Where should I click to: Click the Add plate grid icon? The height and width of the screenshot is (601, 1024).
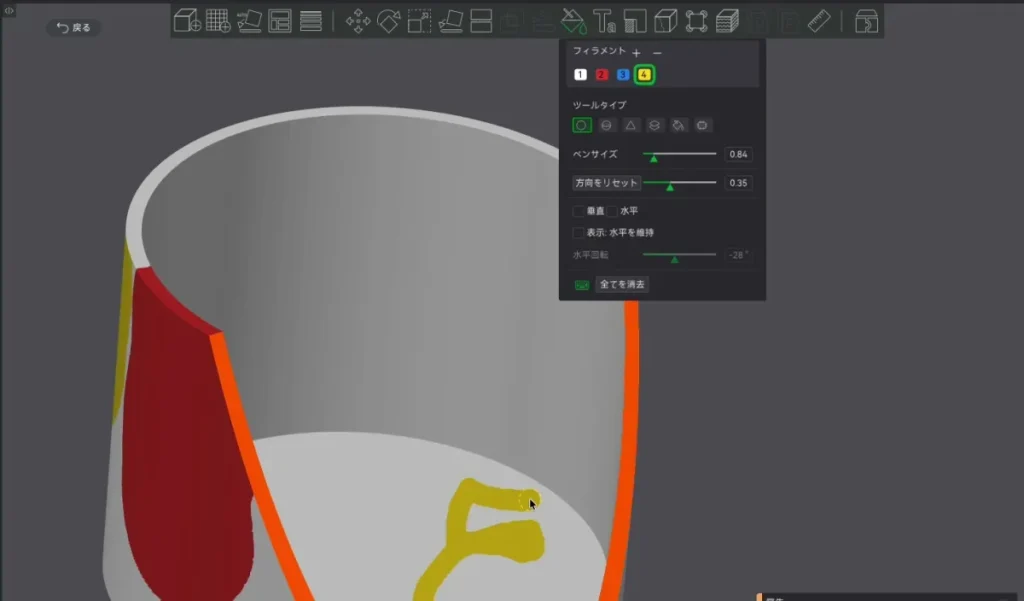pos(218,21)
